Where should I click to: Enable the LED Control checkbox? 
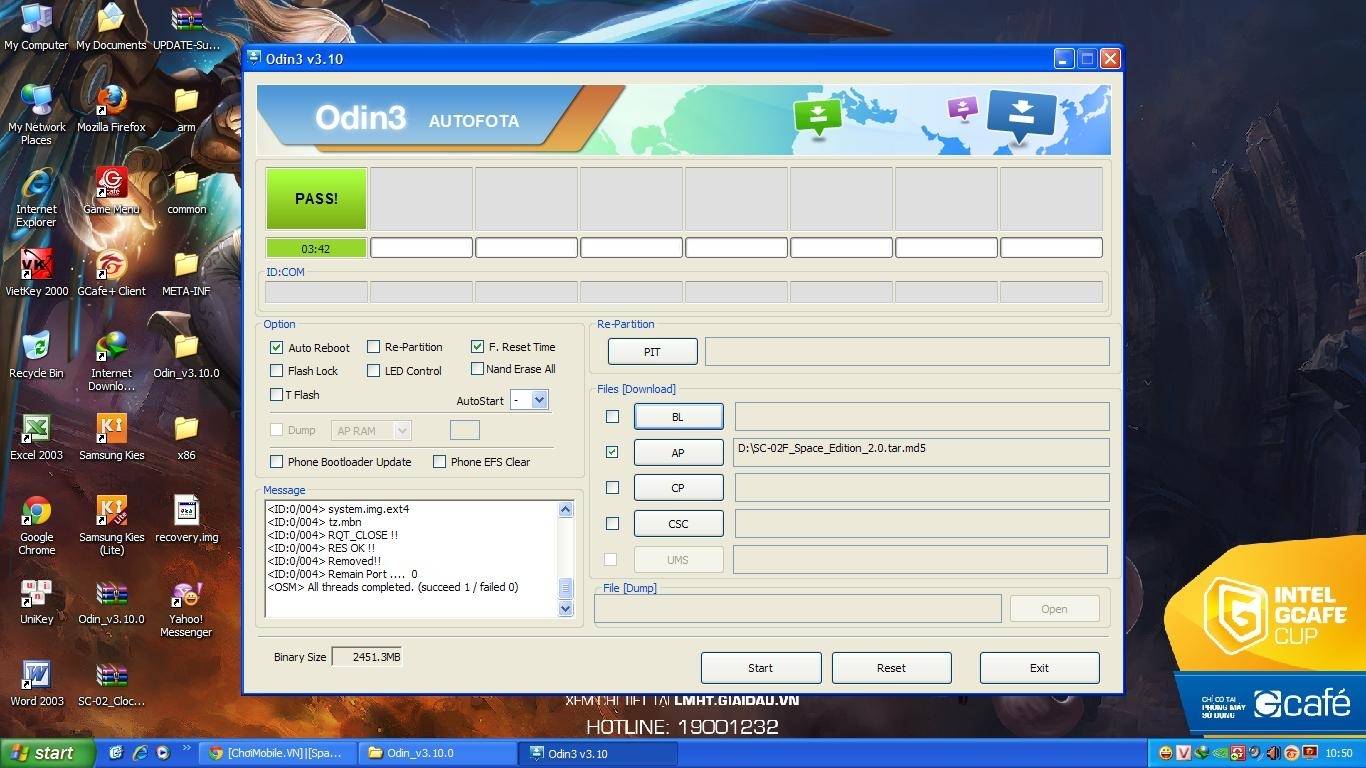click(374, 371)
